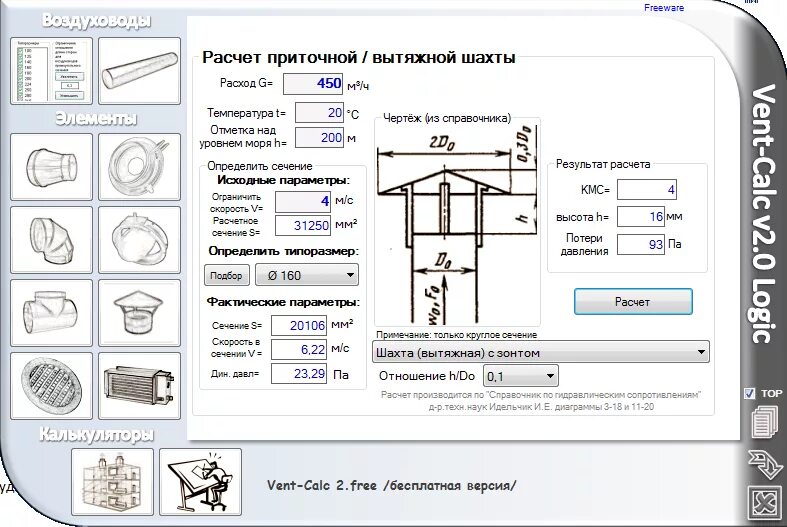This screenshot has height=527, width=787.
Task: Click the 'Определить типоразмер:' label
Action: (x=284, y=251)
